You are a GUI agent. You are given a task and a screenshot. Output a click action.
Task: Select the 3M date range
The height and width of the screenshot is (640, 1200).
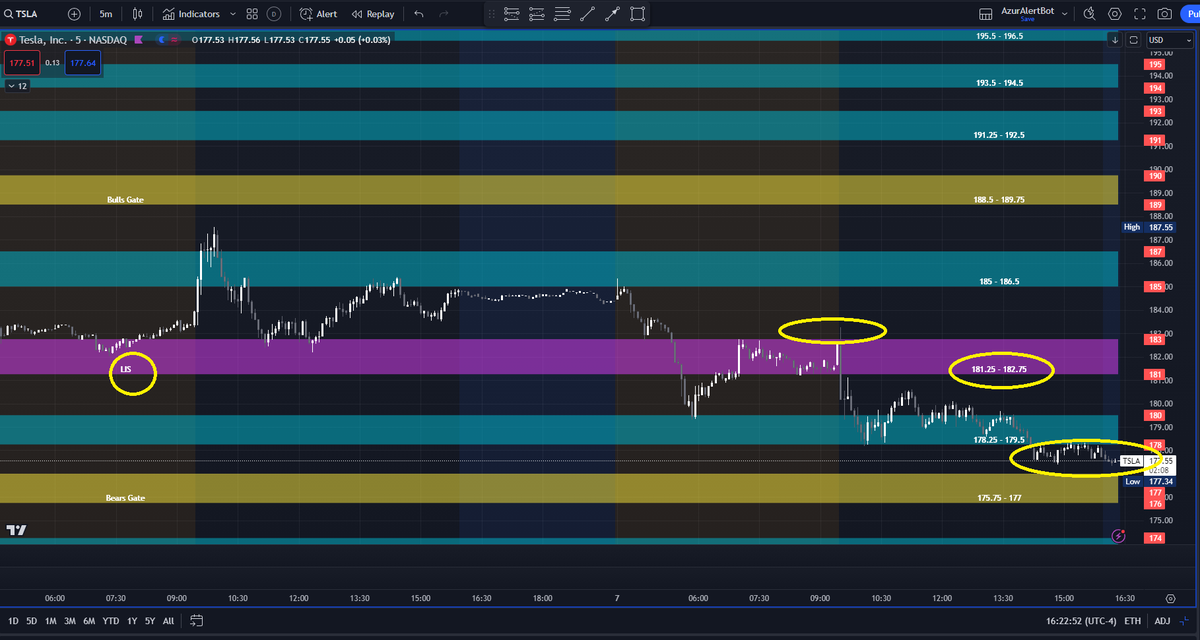tap(70, 621)
